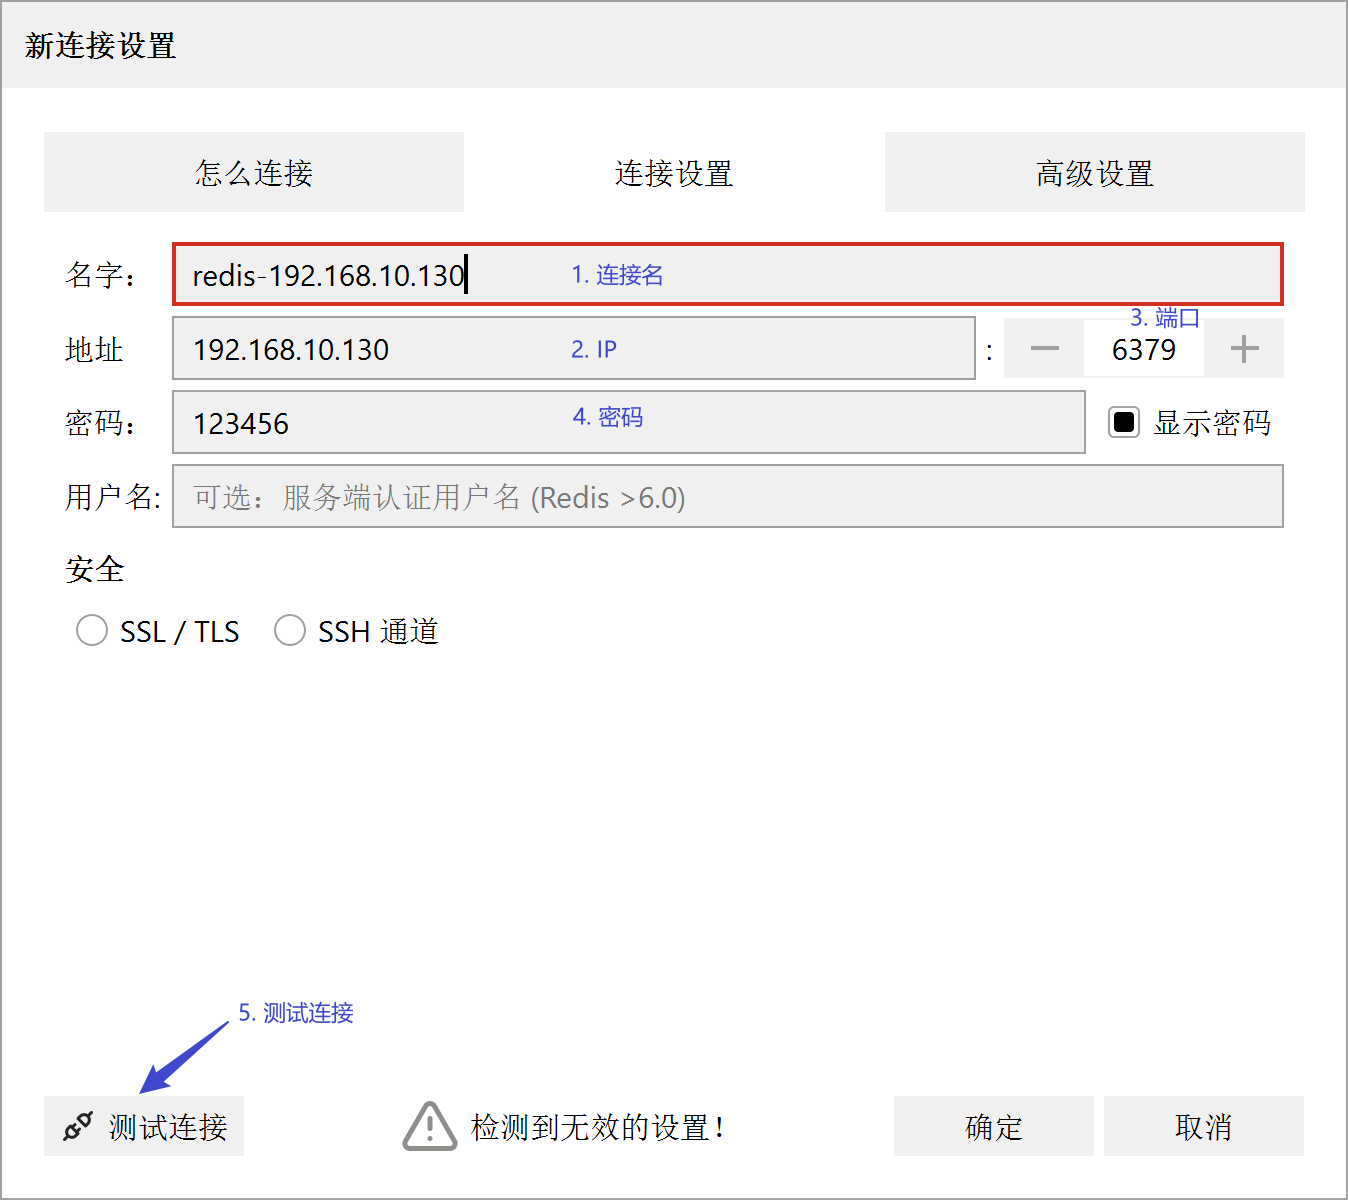Confirm with the 确定 button
The height and width of the screenshot is (1200, 1348).
(994, 1127)
